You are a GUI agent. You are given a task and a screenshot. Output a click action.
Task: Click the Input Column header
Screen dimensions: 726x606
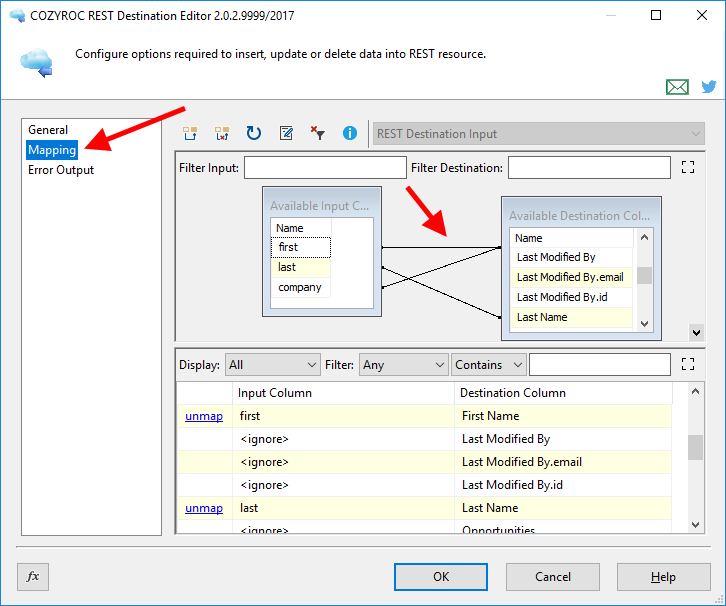[343, 393]
